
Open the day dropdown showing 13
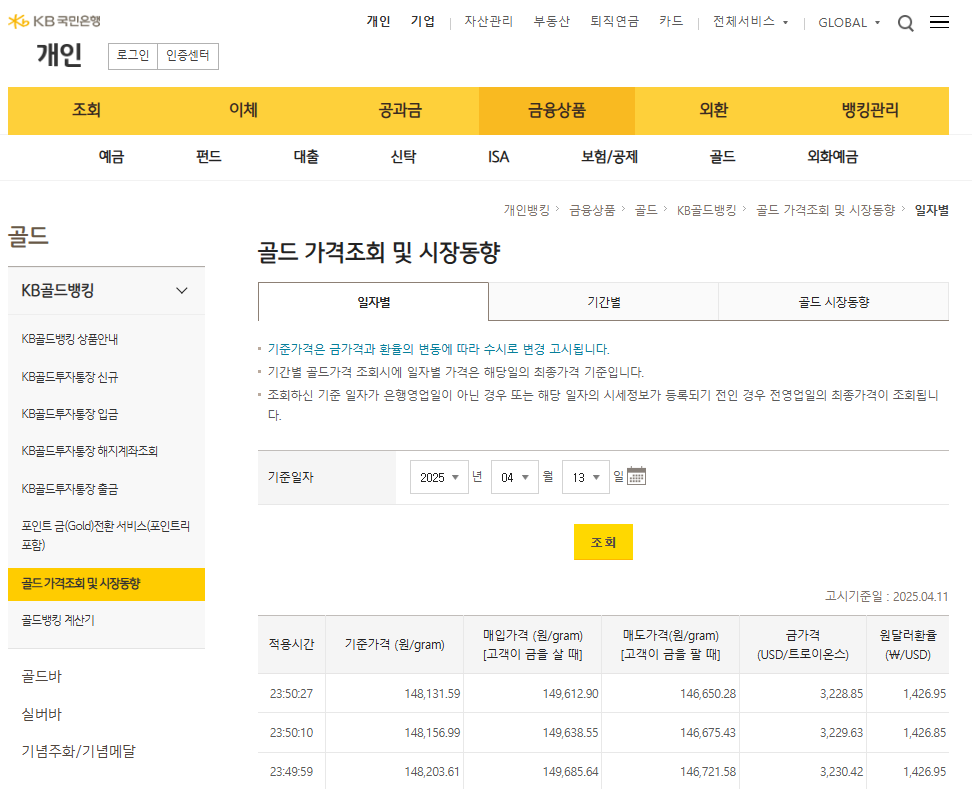click(585, 477)
